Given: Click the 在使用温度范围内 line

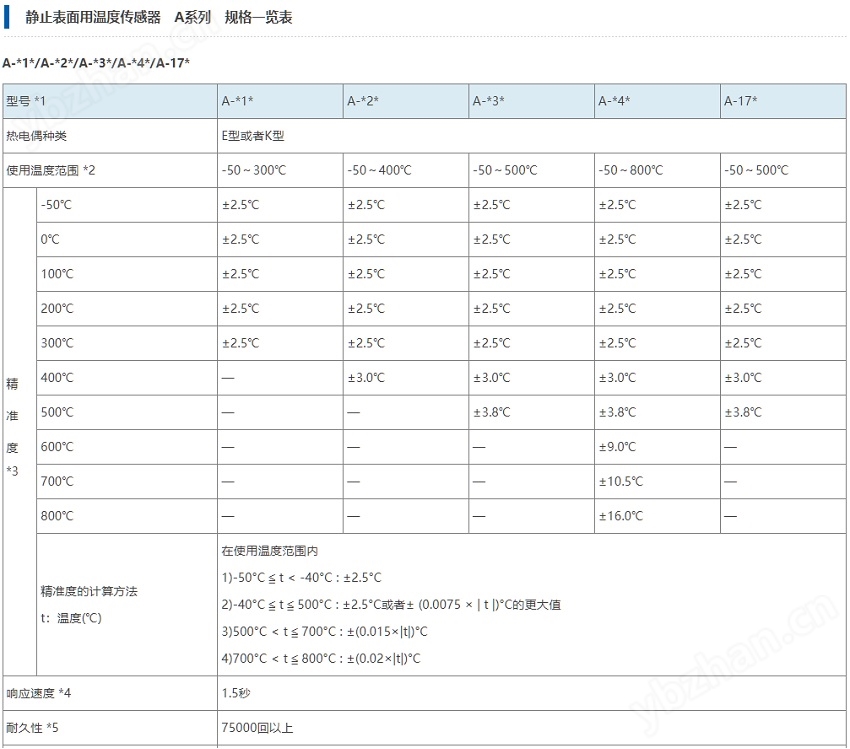Looking at the screenshot, I should (x=269, y=551).
